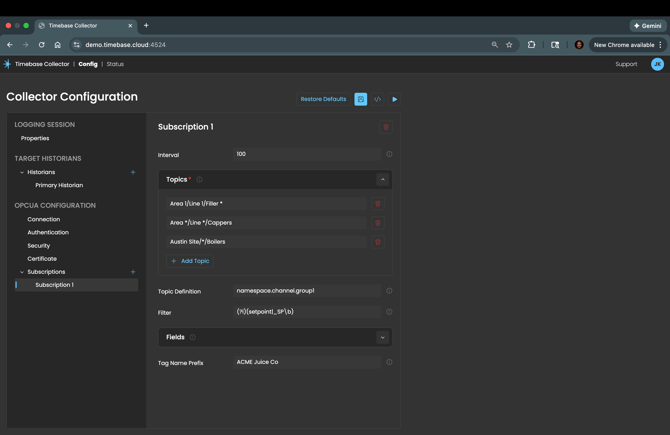Delete the Area 1/Line 1/Filler topic
This screenshot has height=435, width=670.
pyautogui.click(x=378, y=204)
